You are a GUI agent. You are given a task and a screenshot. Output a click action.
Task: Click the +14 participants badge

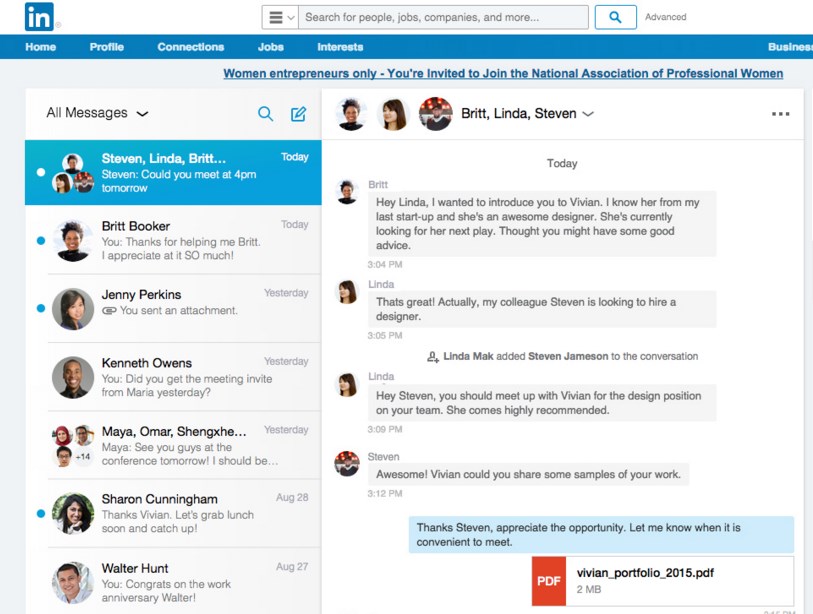(83, 457)
